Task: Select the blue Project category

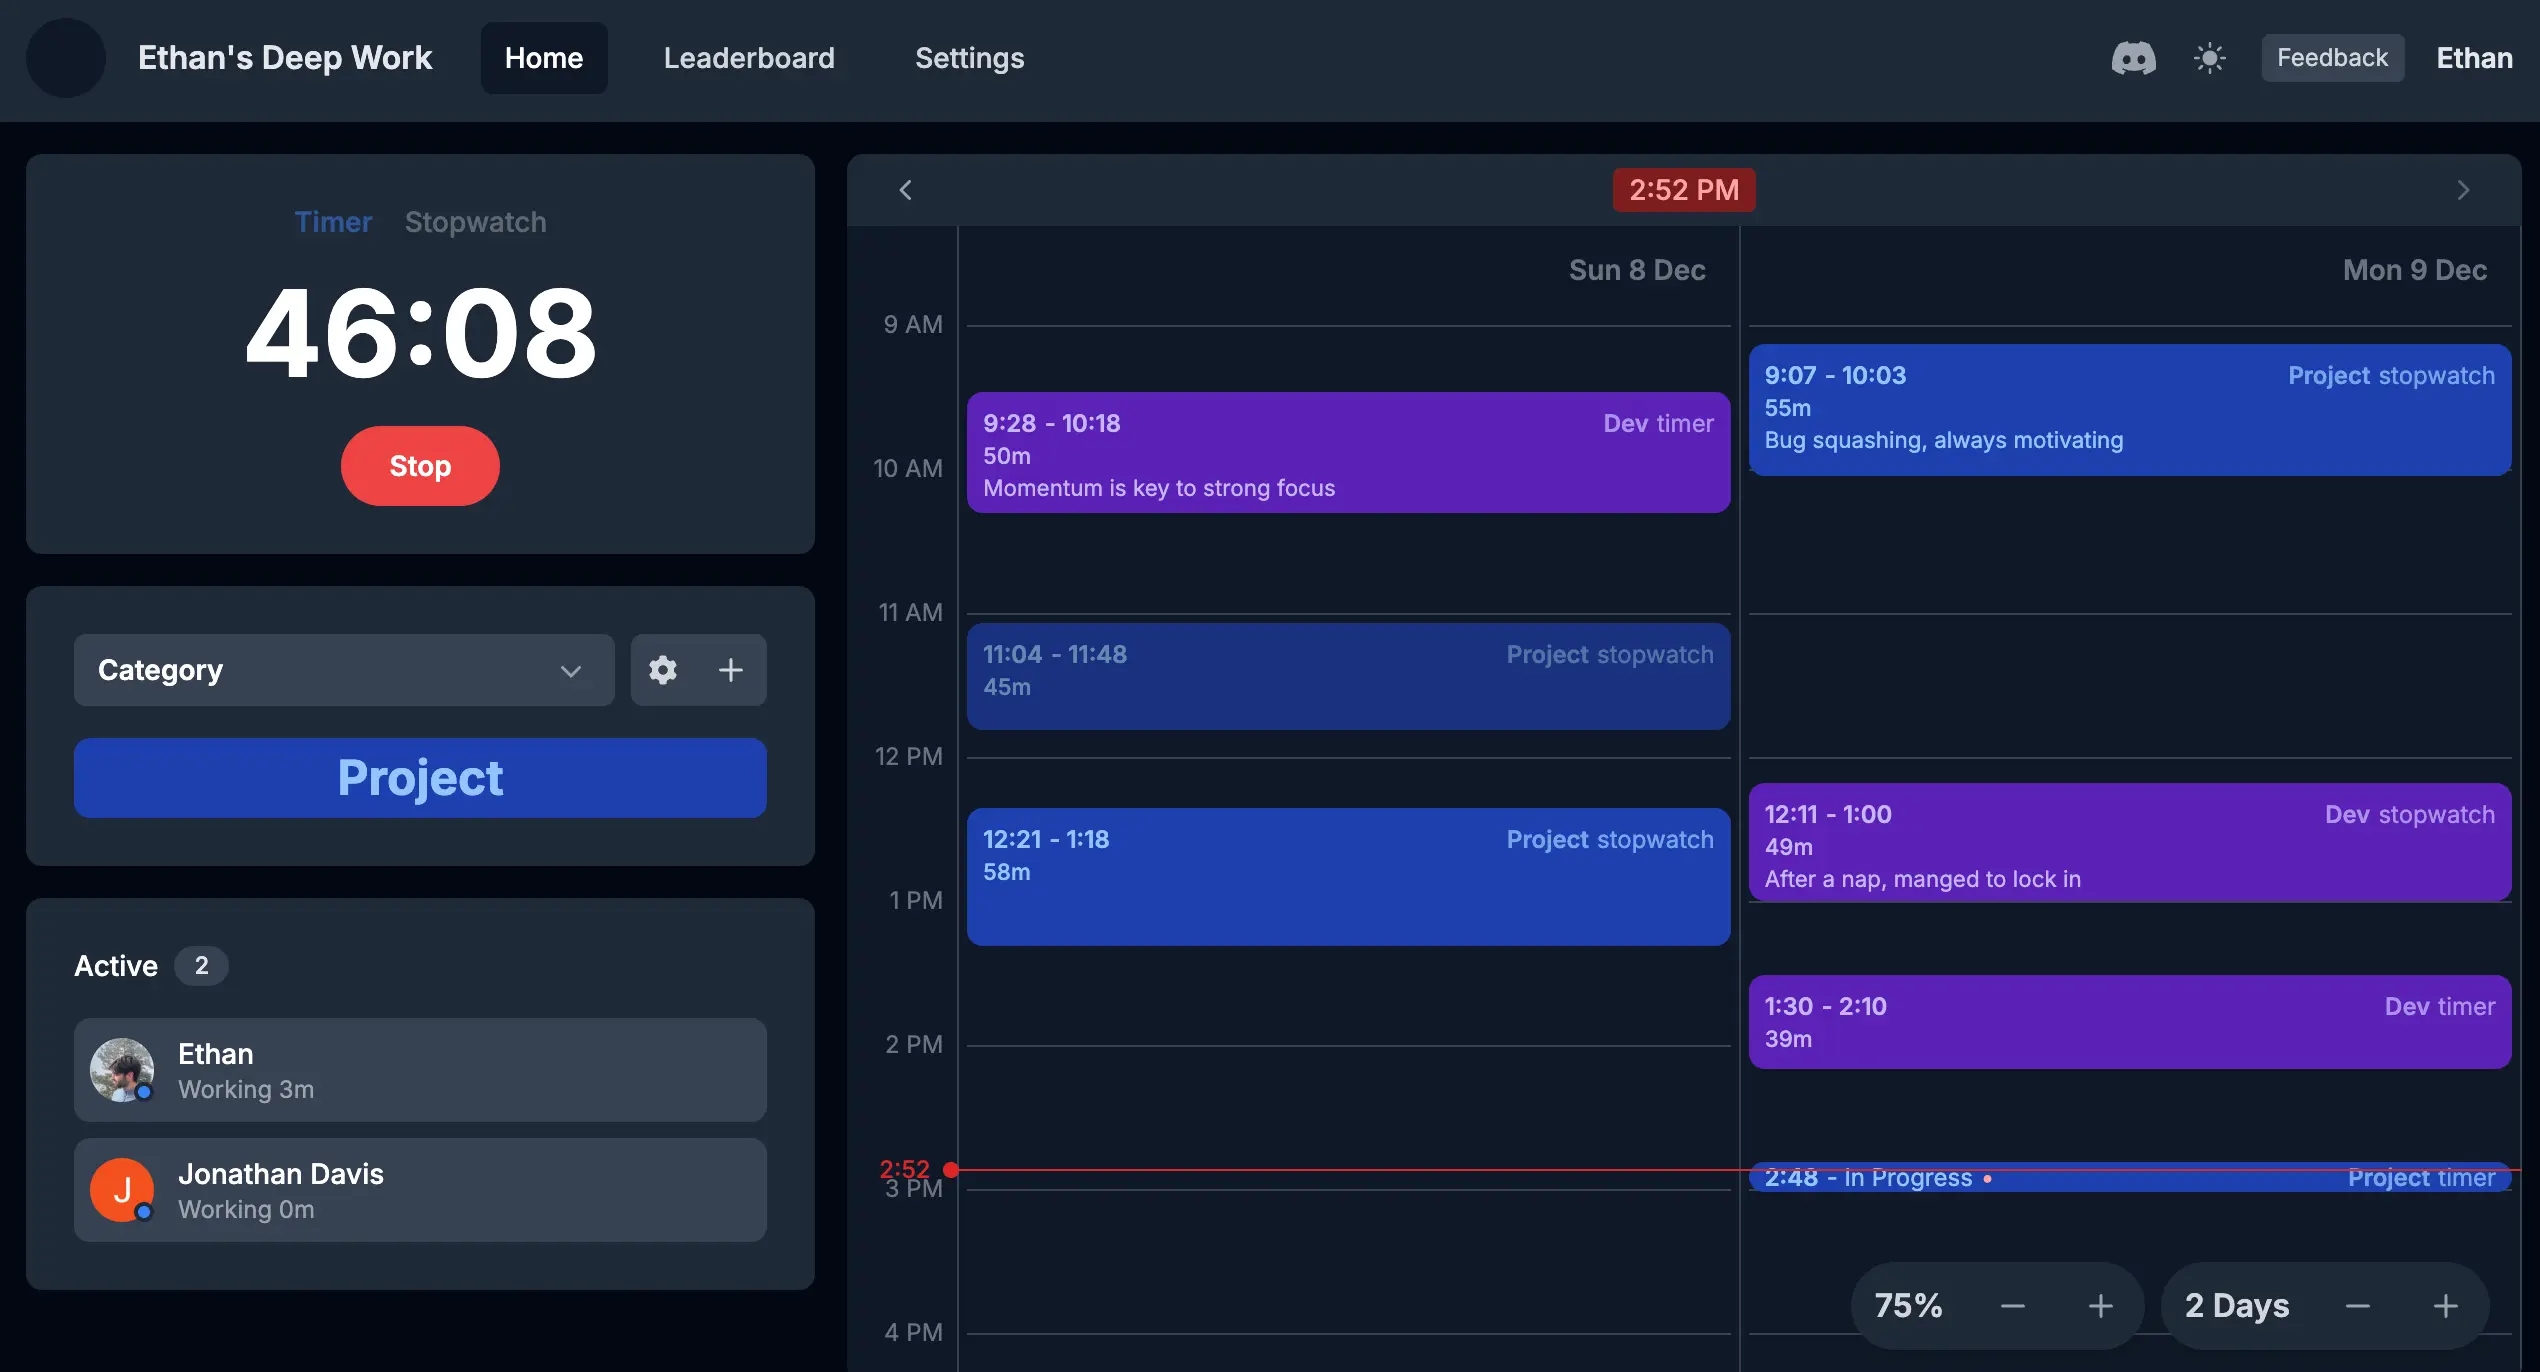Action: pos(420,778)
